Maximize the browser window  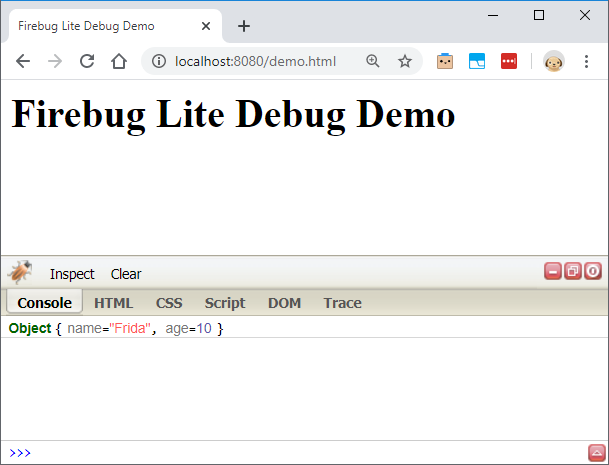tap(539, 16)
